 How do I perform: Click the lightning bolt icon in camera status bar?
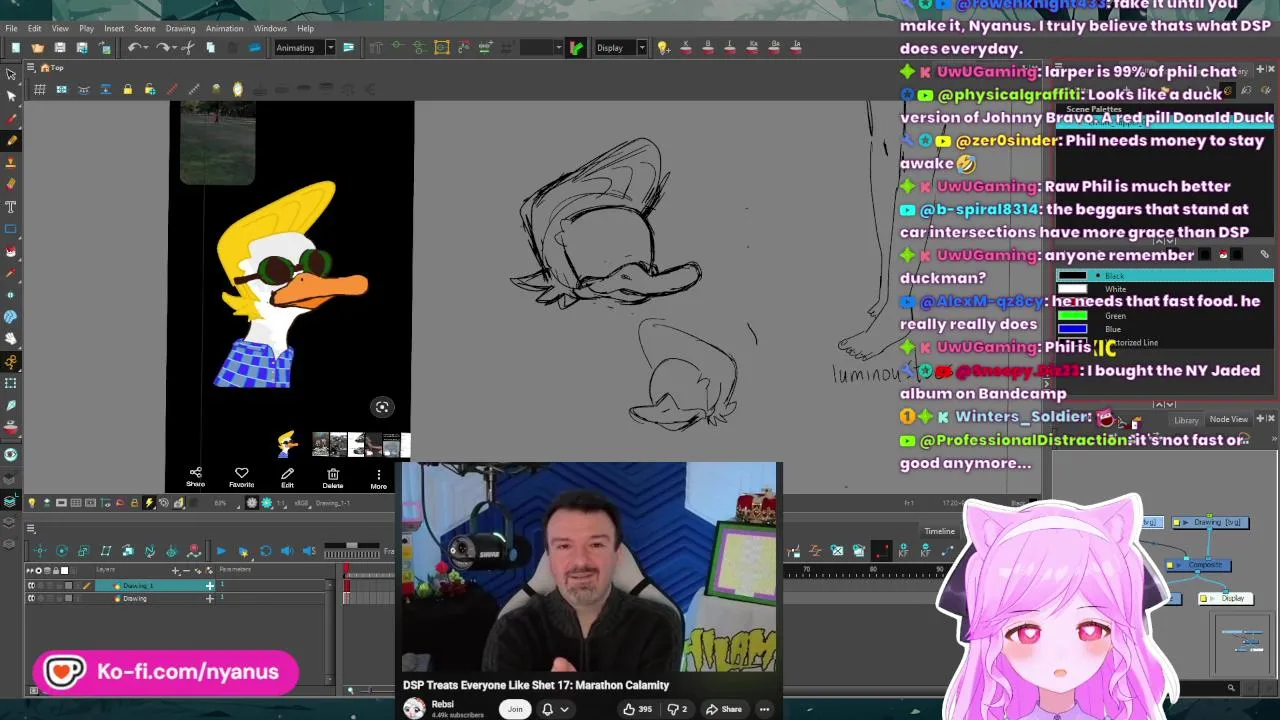point(149,503)
